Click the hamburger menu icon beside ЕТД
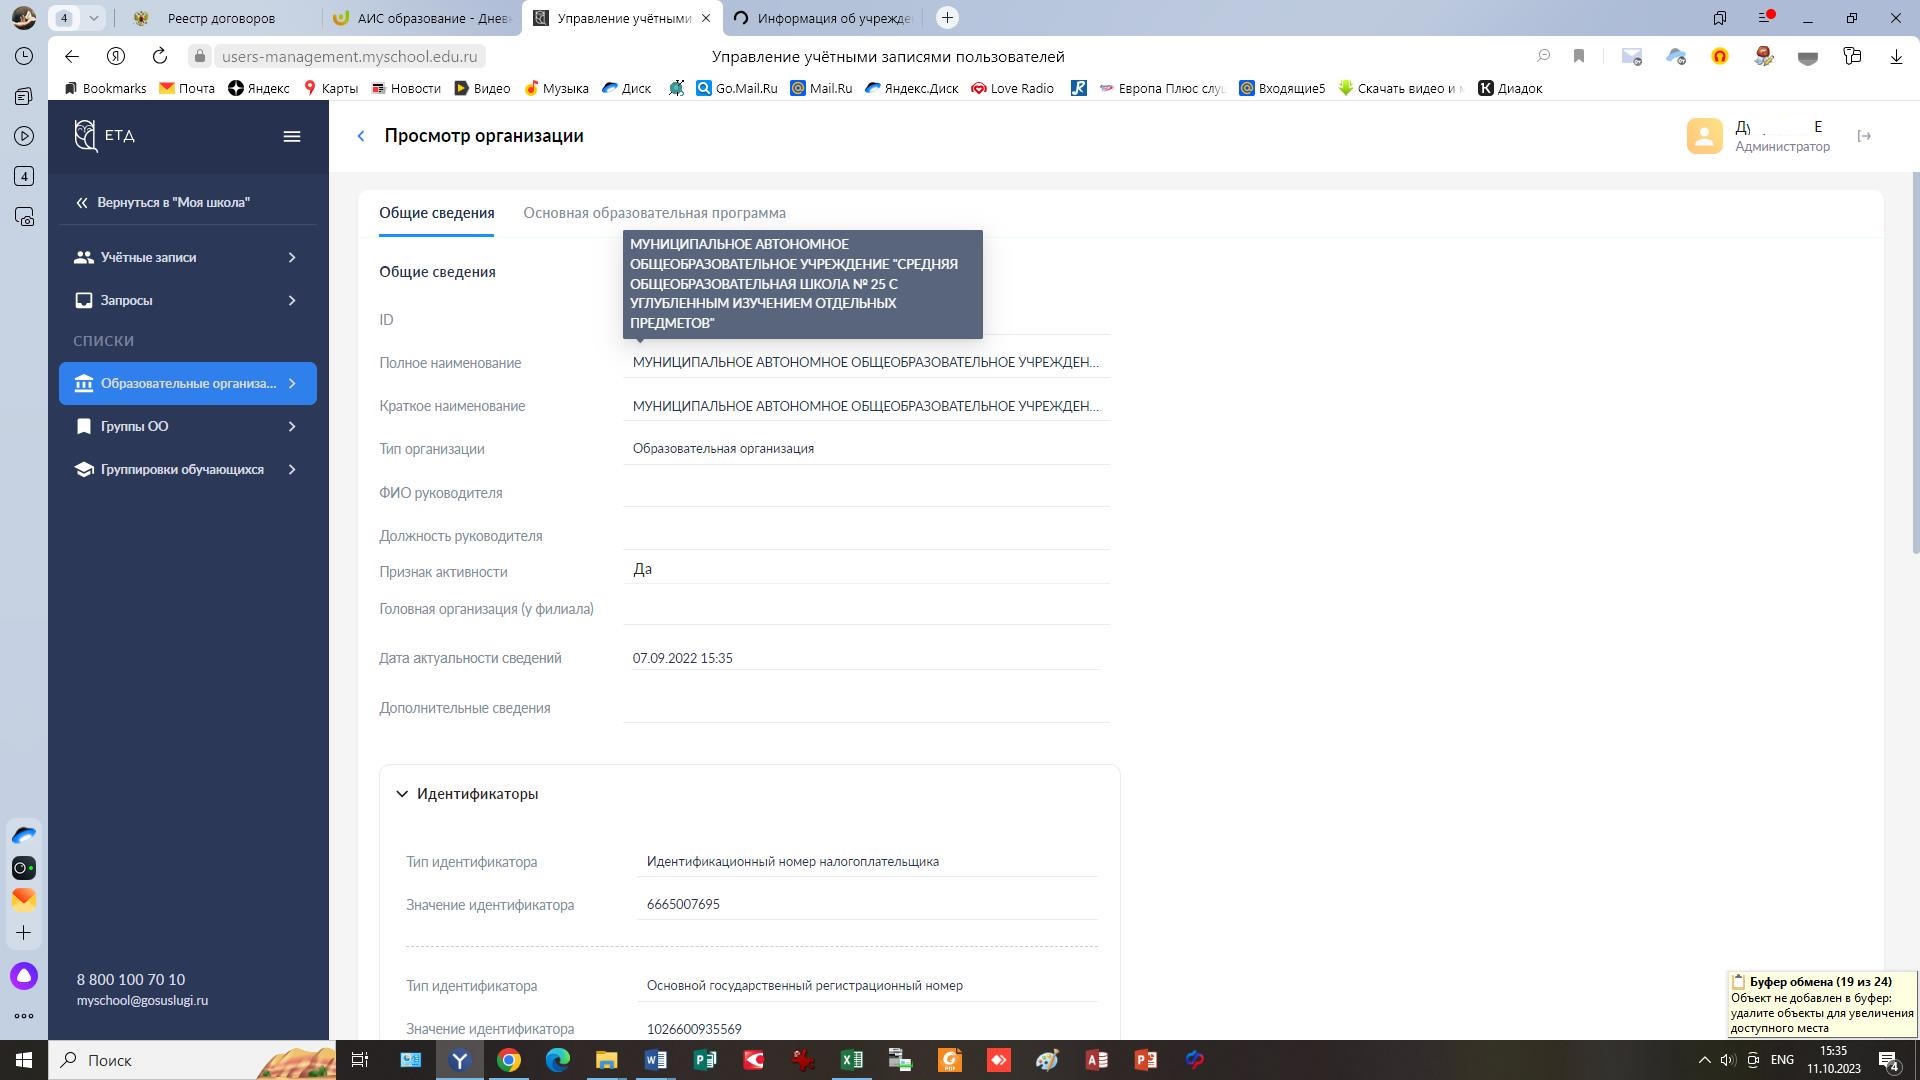 292,137
